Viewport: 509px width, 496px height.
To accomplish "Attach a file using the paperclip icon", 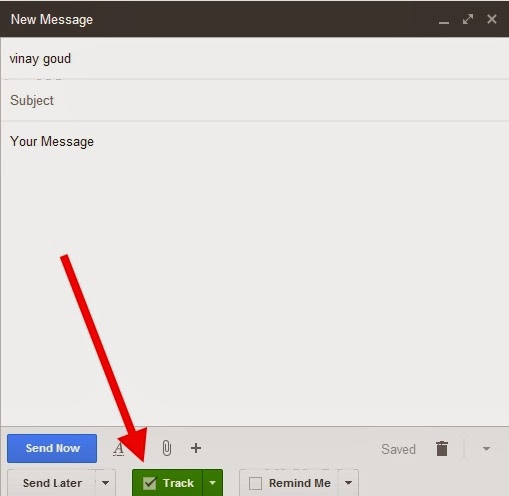I will coord(167,448).
